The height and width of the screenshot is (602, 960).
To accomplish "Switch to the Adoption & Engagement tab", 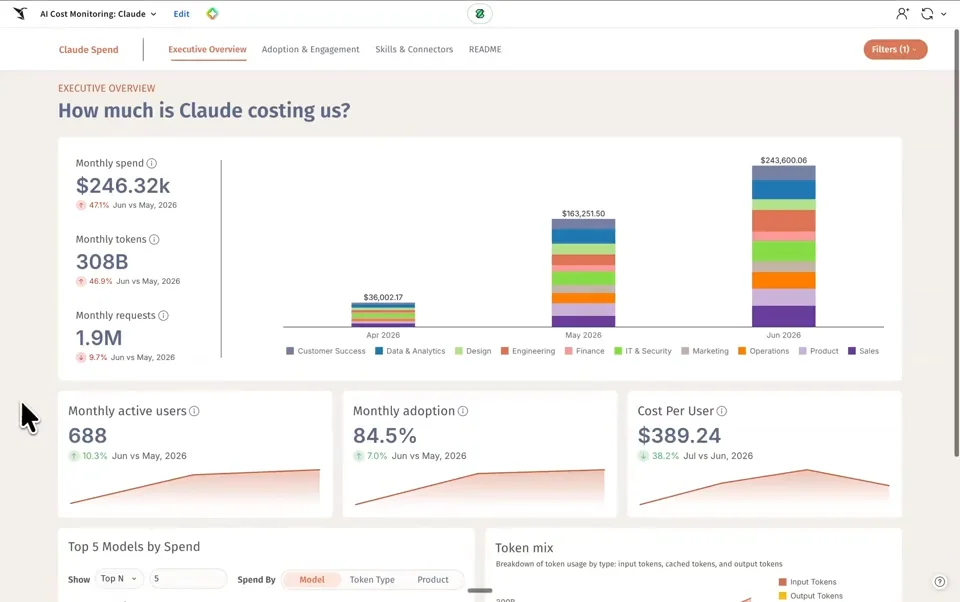I will [310, 49].
